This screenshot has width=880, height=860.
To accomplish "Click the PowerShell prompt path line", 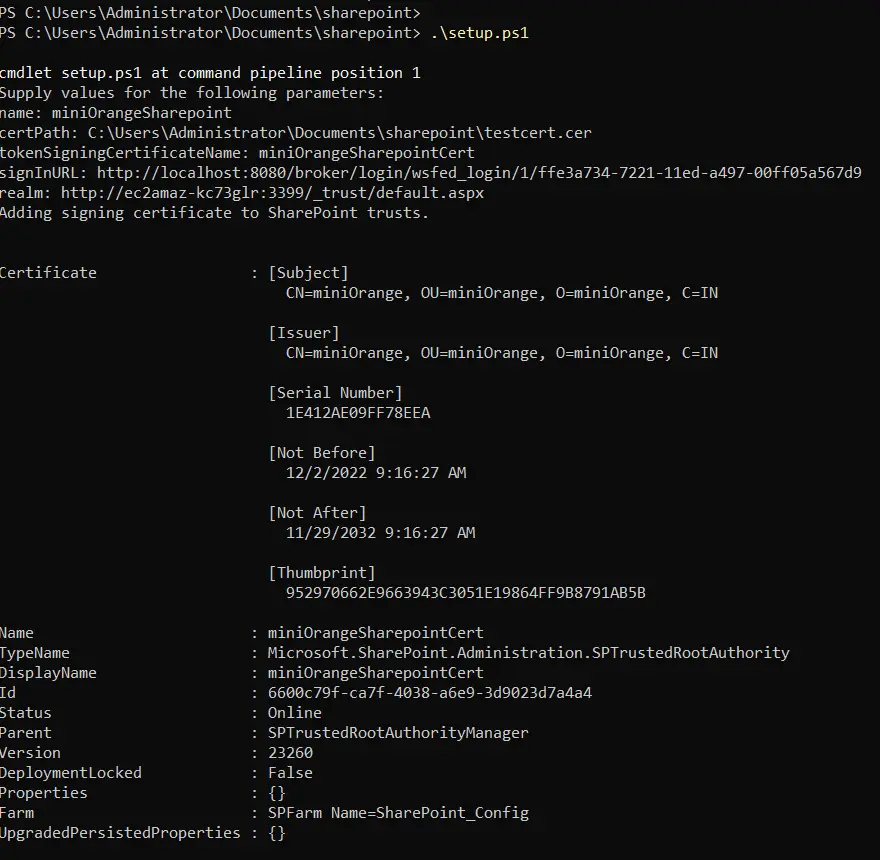I will [210, 12].
